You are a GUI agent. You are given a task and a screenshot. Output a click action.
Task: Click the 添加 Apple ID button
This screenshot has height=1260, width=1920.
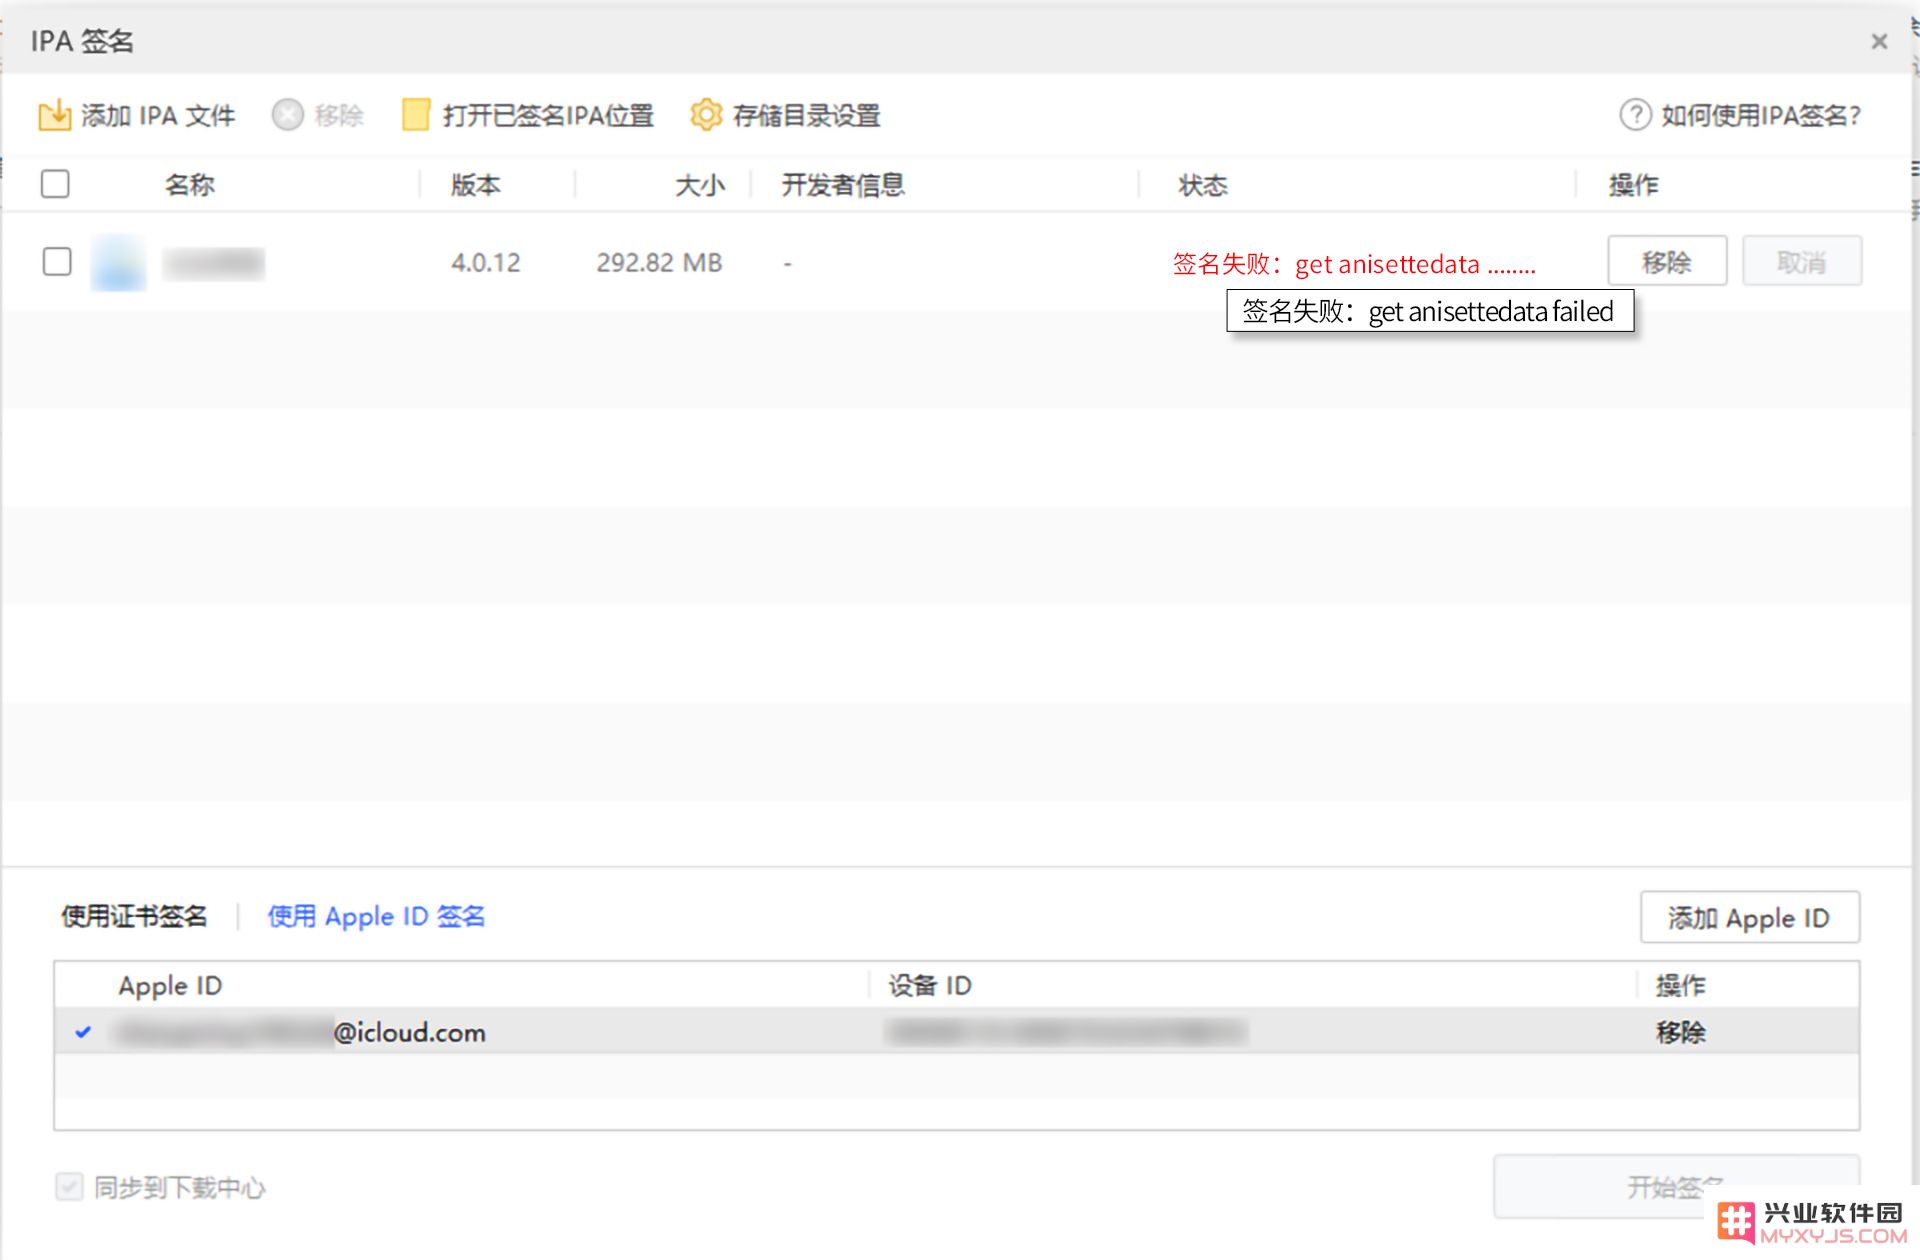(x=1750, y=917)
